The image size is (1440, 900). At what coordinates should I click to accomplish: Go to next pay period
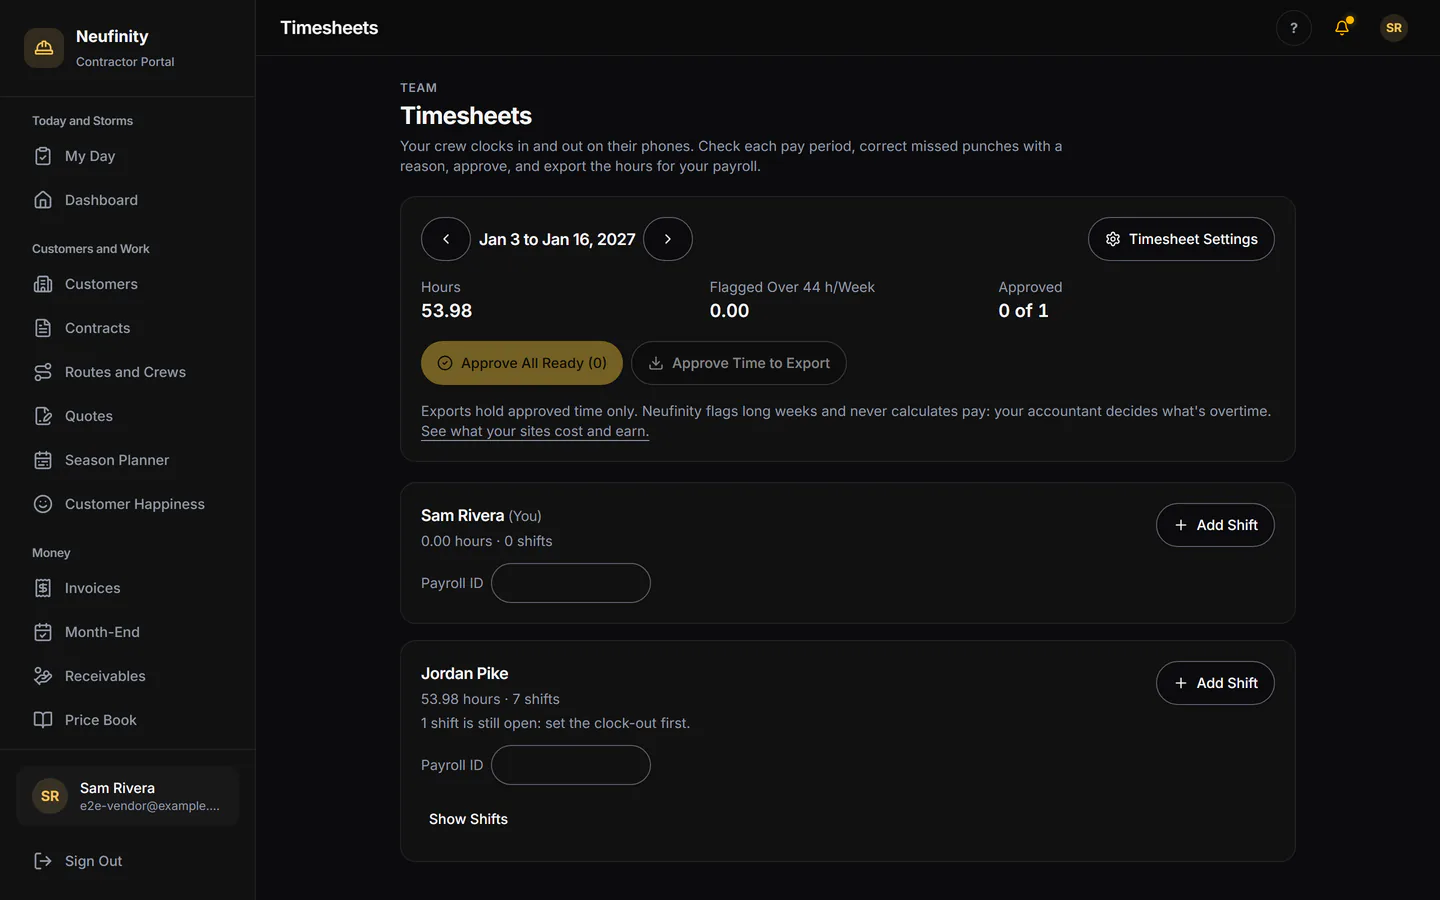click(668, 239)
